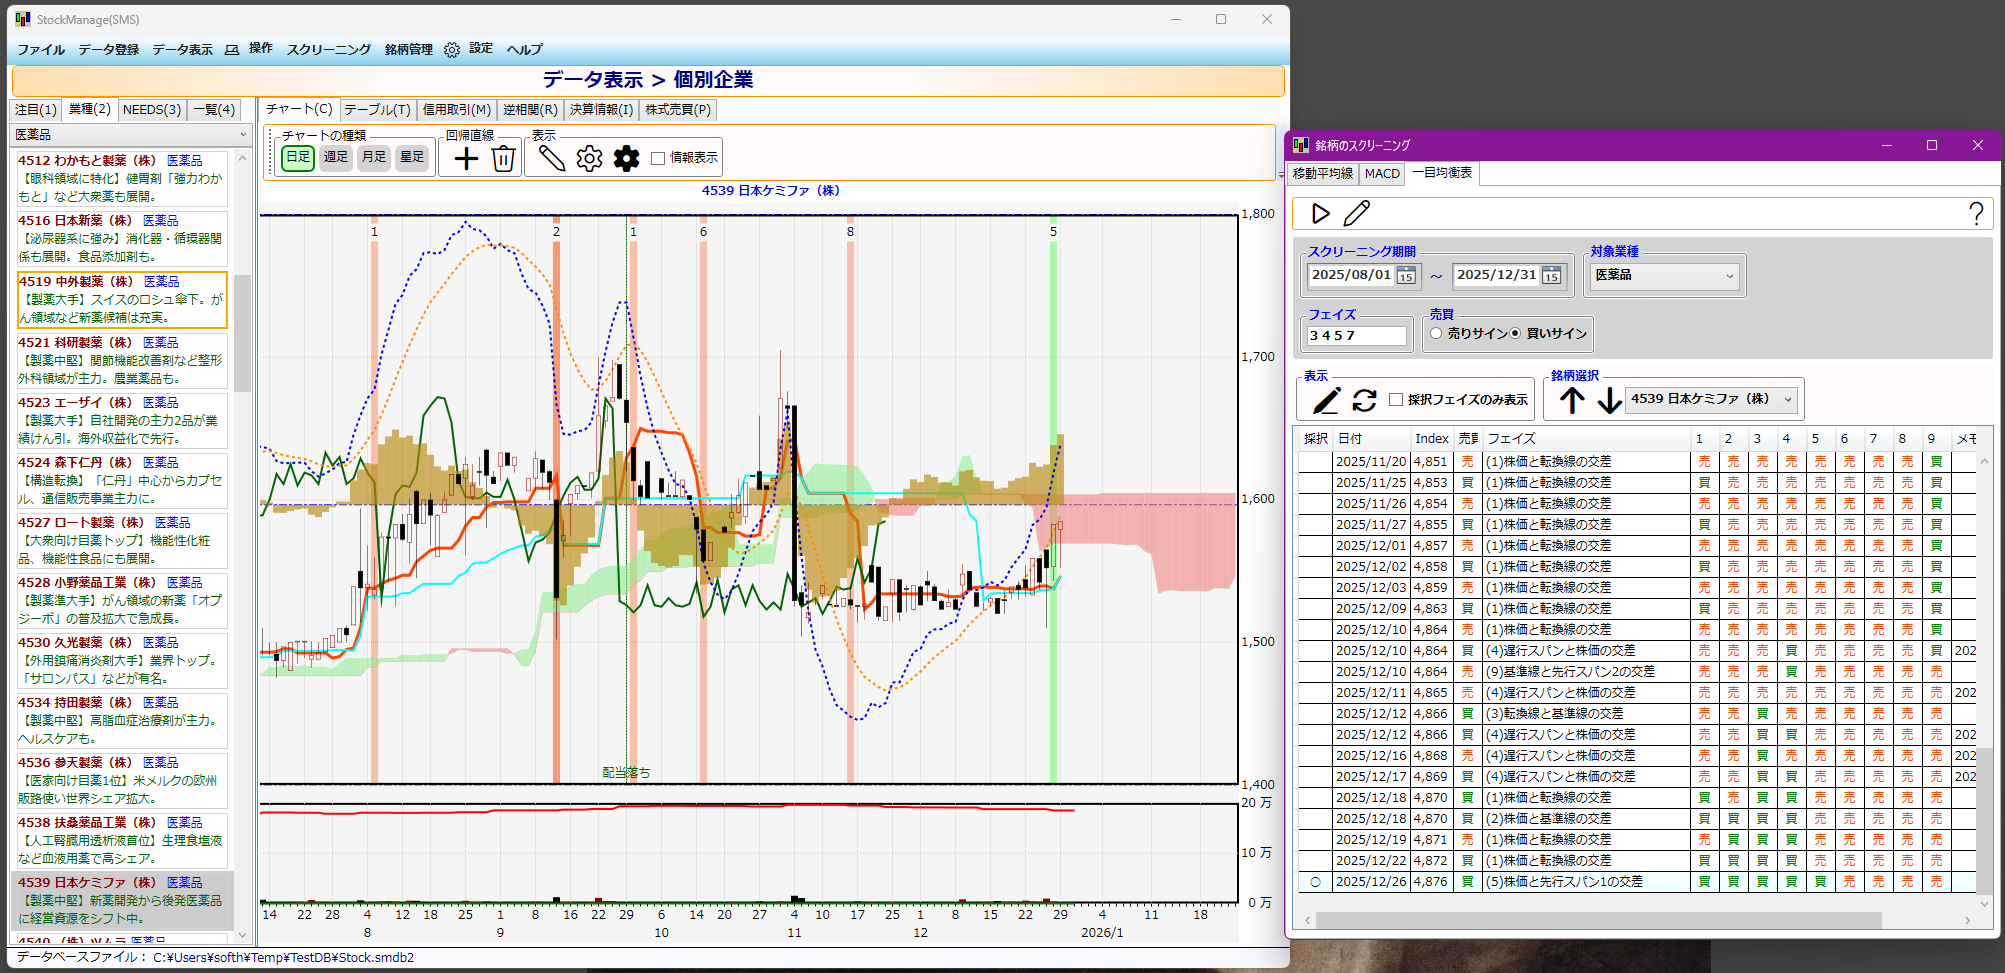Viewport: 2005px width, 973px height.
Task: Click the black gear settings icon
Action: pyautogui.click(x=626, y=158)
